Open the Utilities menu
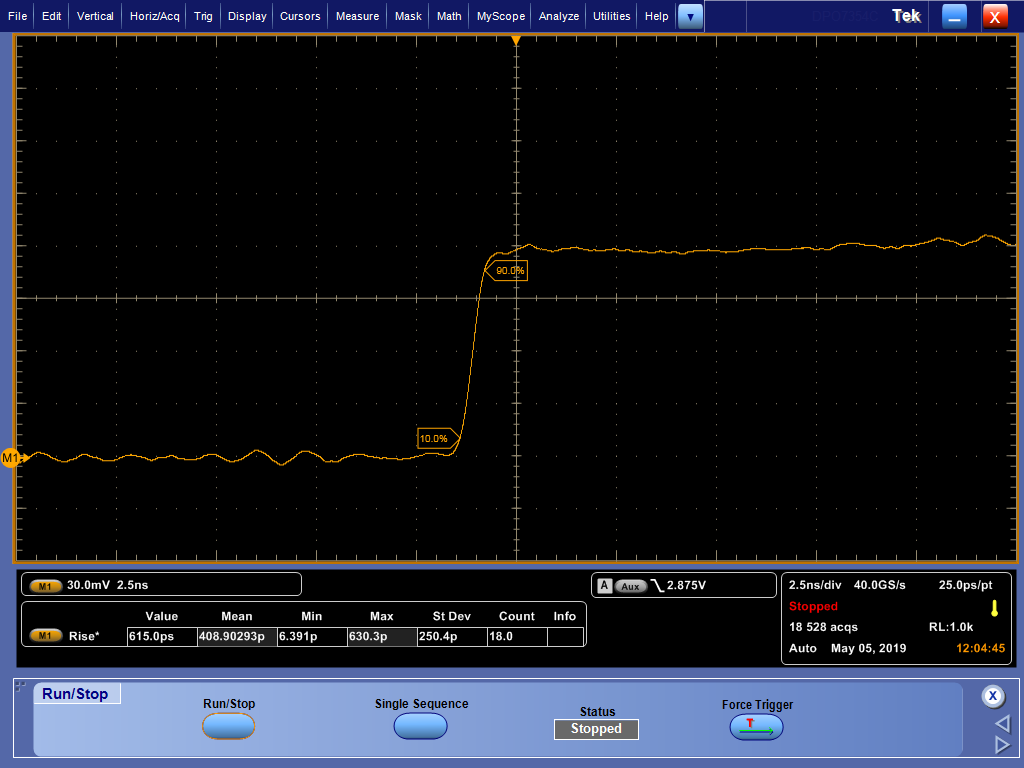 pyautogui.click(x=612, y=16)
